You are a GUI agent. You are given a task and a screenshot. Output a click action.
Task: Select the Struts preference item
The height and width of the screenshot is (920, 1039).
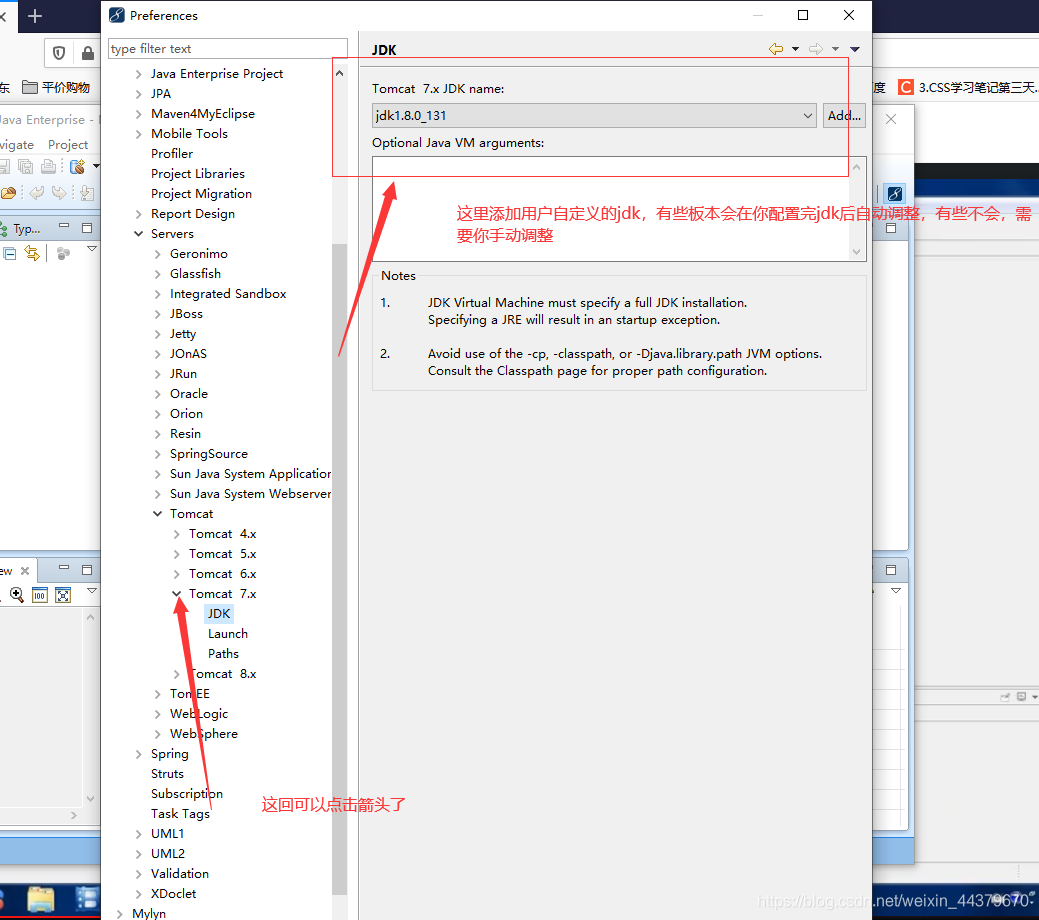point(167,774)
